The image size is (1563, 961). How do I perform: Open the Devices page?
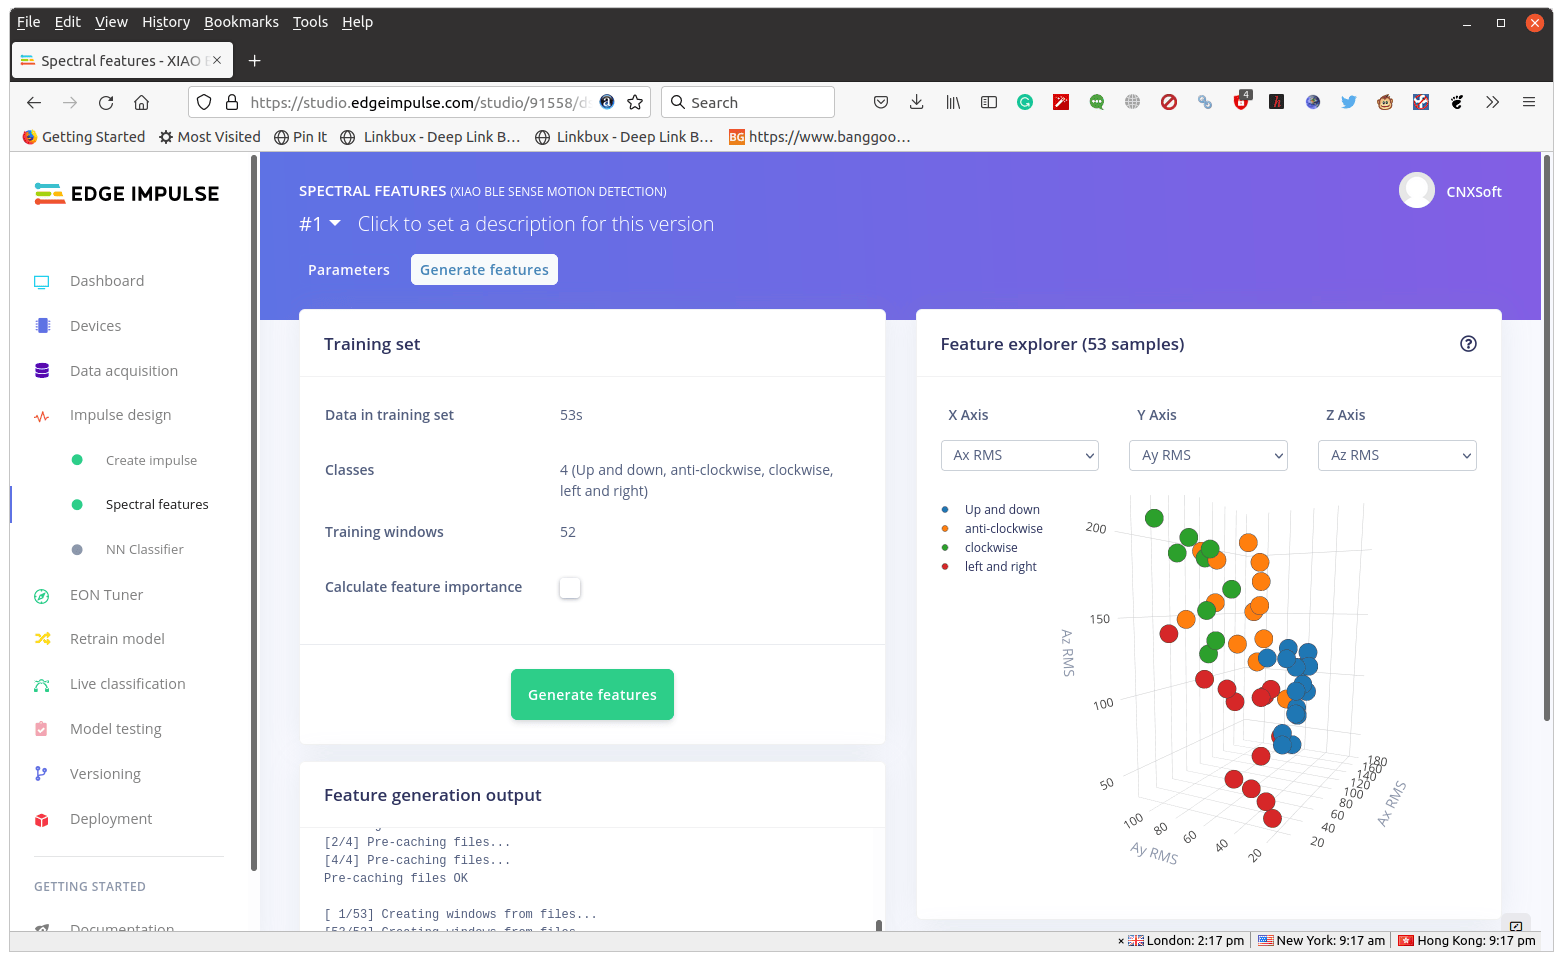coord(95,326)
